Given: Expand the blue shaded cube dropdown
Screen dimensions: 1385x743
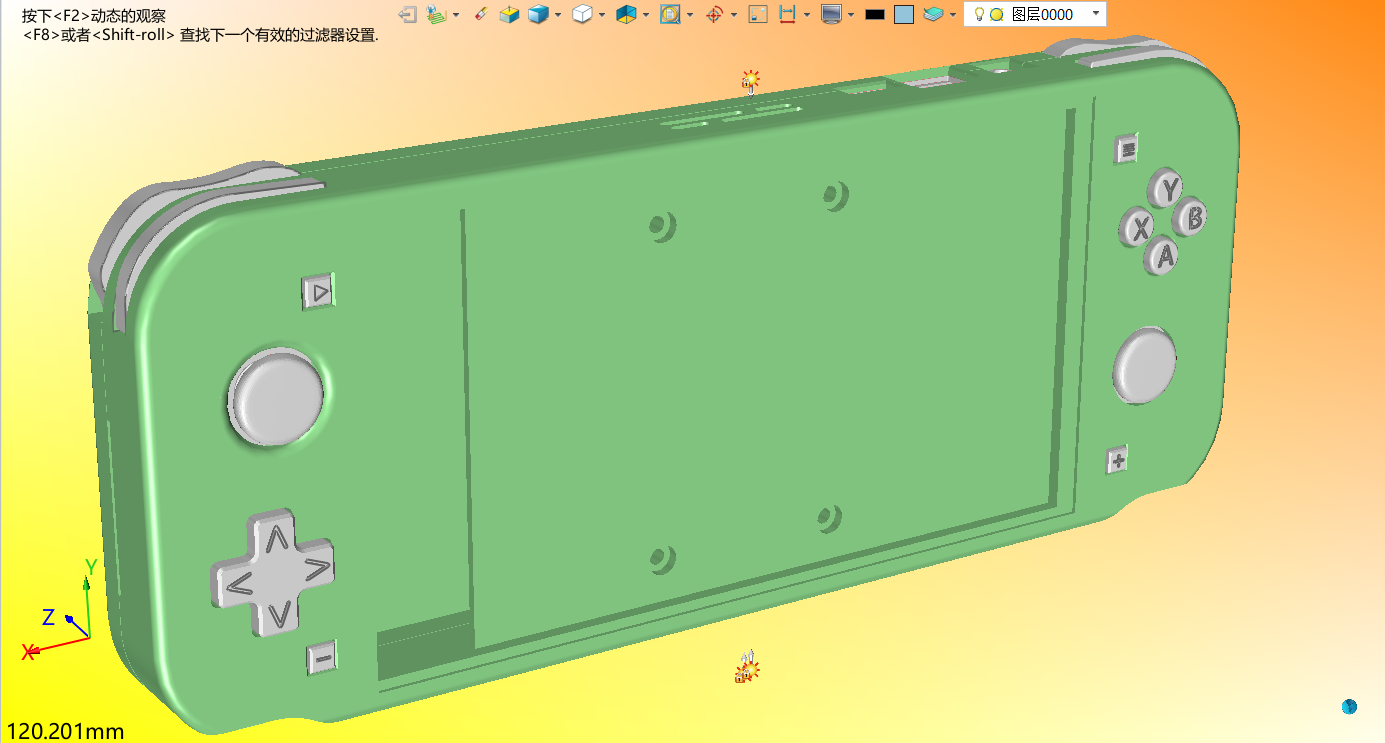Looking at the screenshot, I should click(x=558, y=15).
